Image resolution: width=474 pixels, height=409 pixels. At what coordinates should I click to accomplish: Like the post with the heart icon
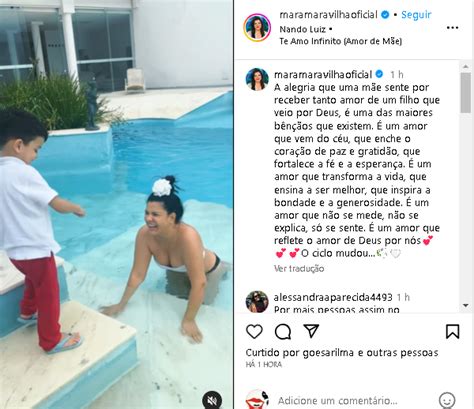click(x=254, y=331)
